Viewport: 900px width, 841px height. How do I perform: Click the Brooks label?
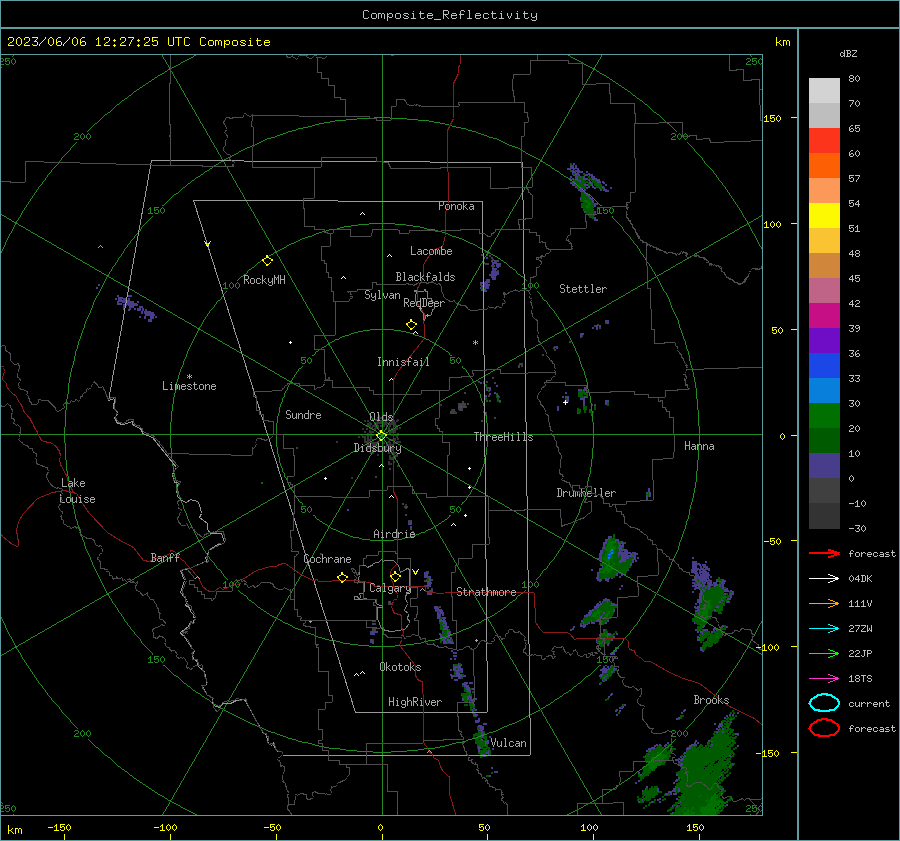711,700
